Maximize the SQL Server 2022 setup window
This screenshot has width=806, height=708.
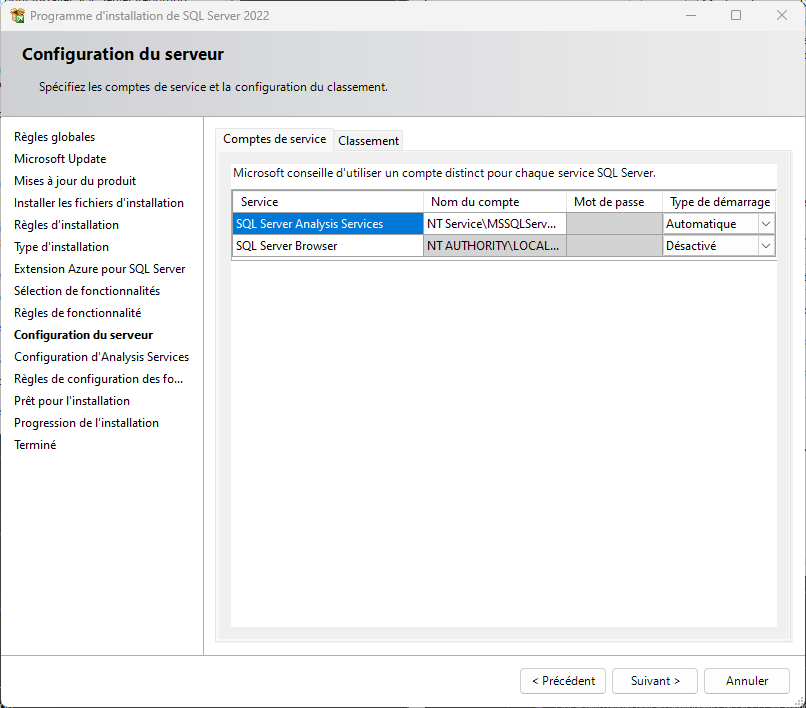[x=736, y=15]
